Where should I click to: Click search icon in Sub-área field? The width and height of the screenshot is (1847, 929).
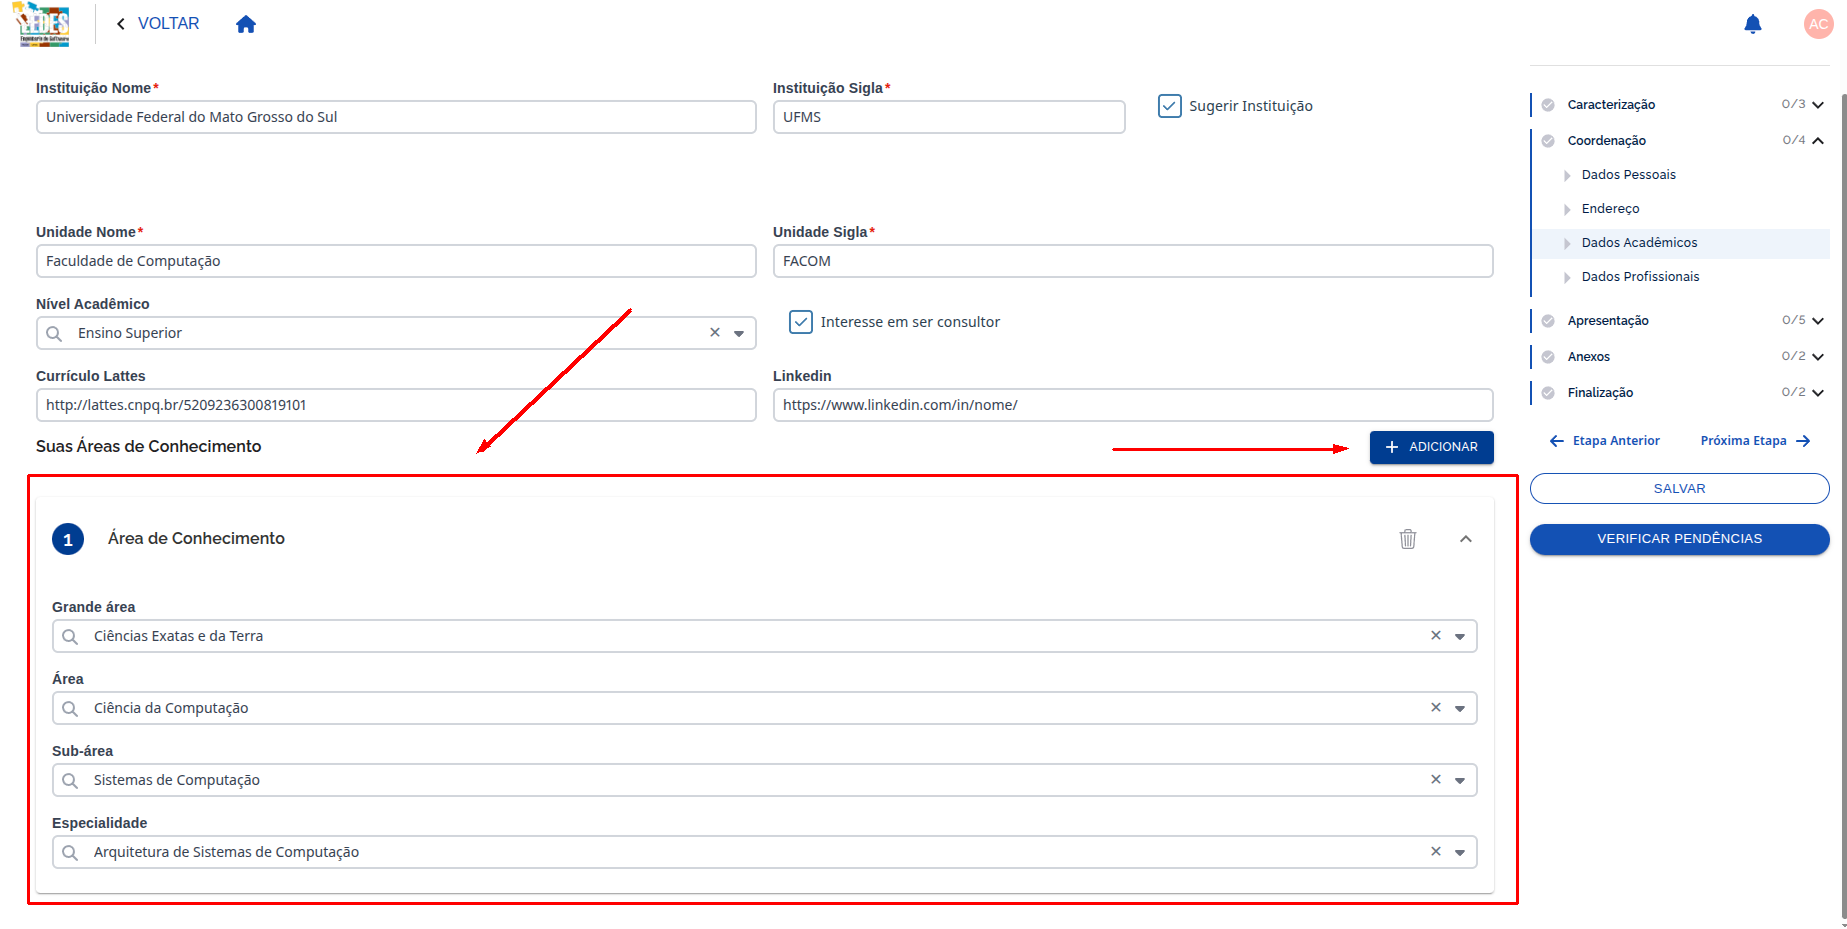click(70, 781)
